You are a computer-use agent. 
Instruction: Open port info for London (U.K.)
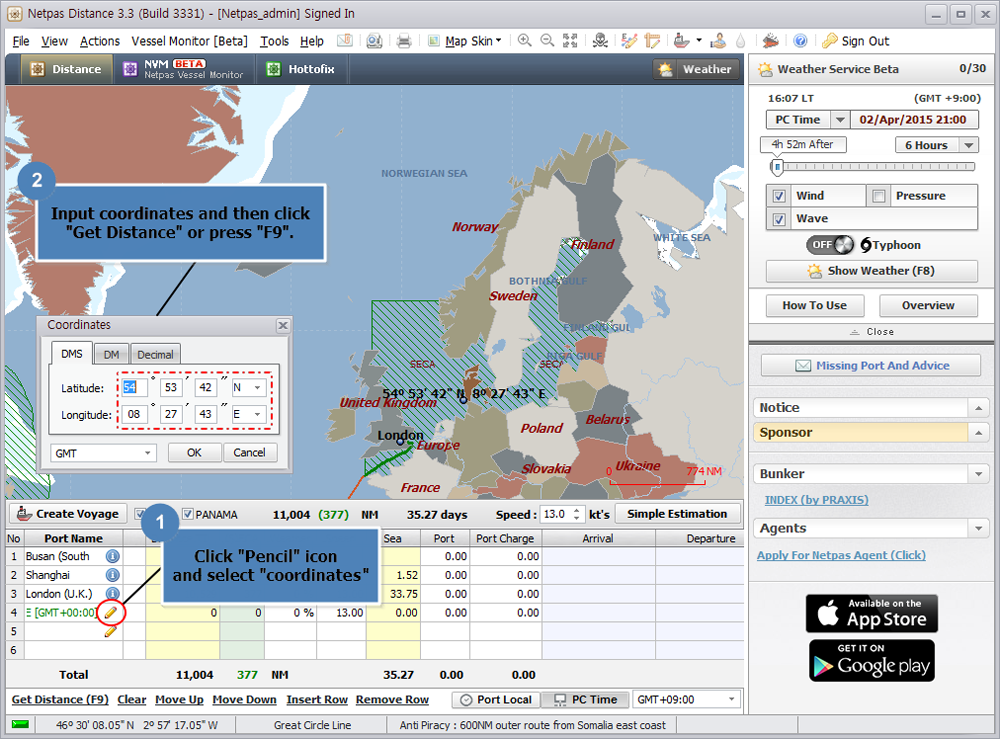point(112,594)
